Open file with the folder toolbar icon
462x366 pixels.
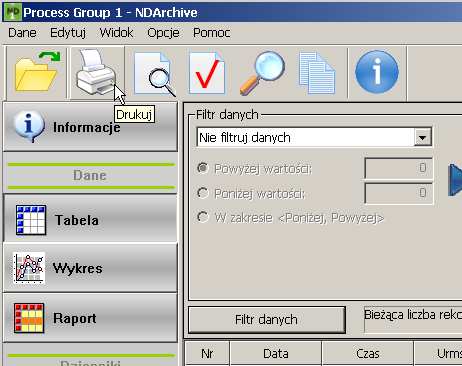click(x=36, y=73)
